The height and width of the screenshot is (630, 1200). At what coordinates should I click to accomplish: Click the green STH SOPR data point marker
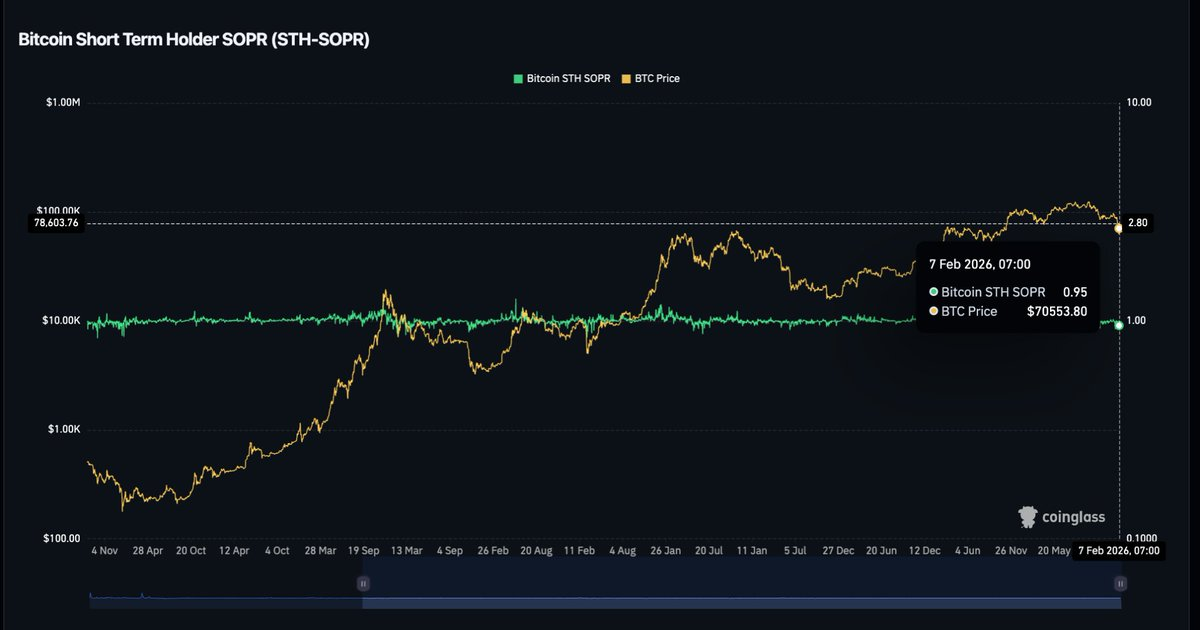coord(1118,326)
